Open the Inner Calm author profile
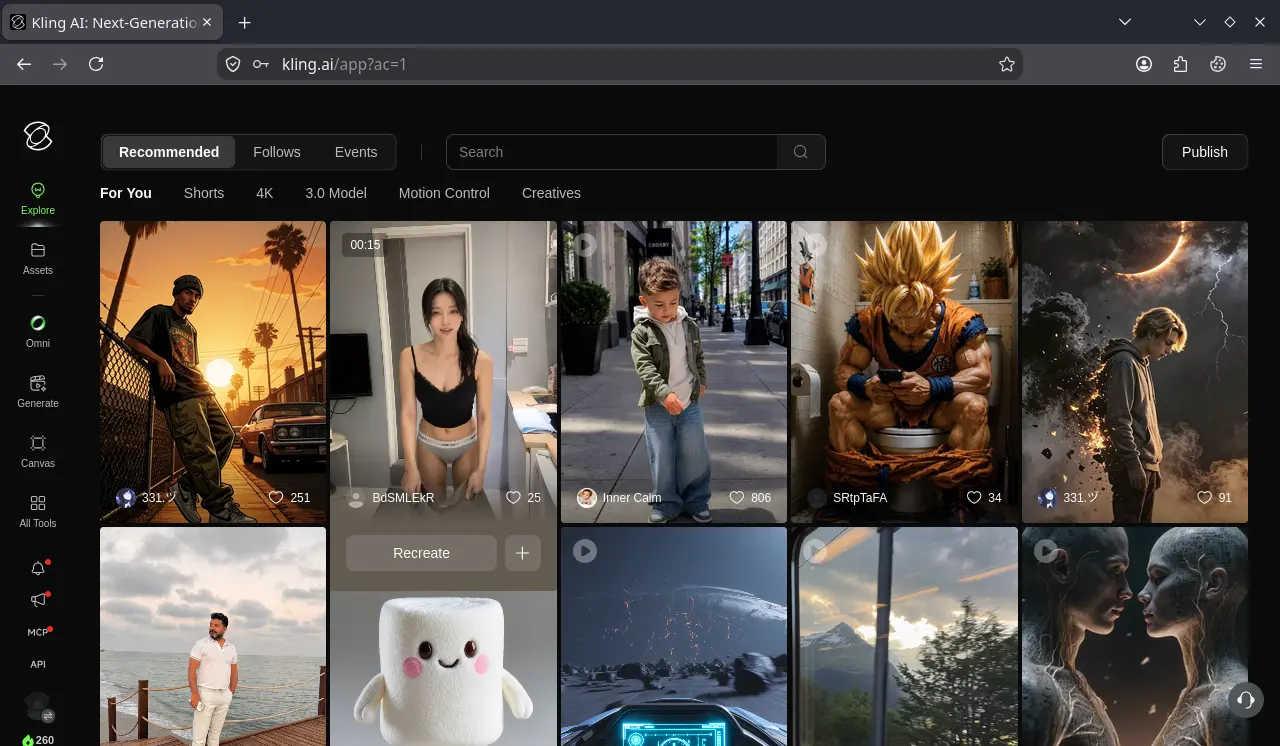This screenshot has width=1280, height=746. click(x=619, y=497)
